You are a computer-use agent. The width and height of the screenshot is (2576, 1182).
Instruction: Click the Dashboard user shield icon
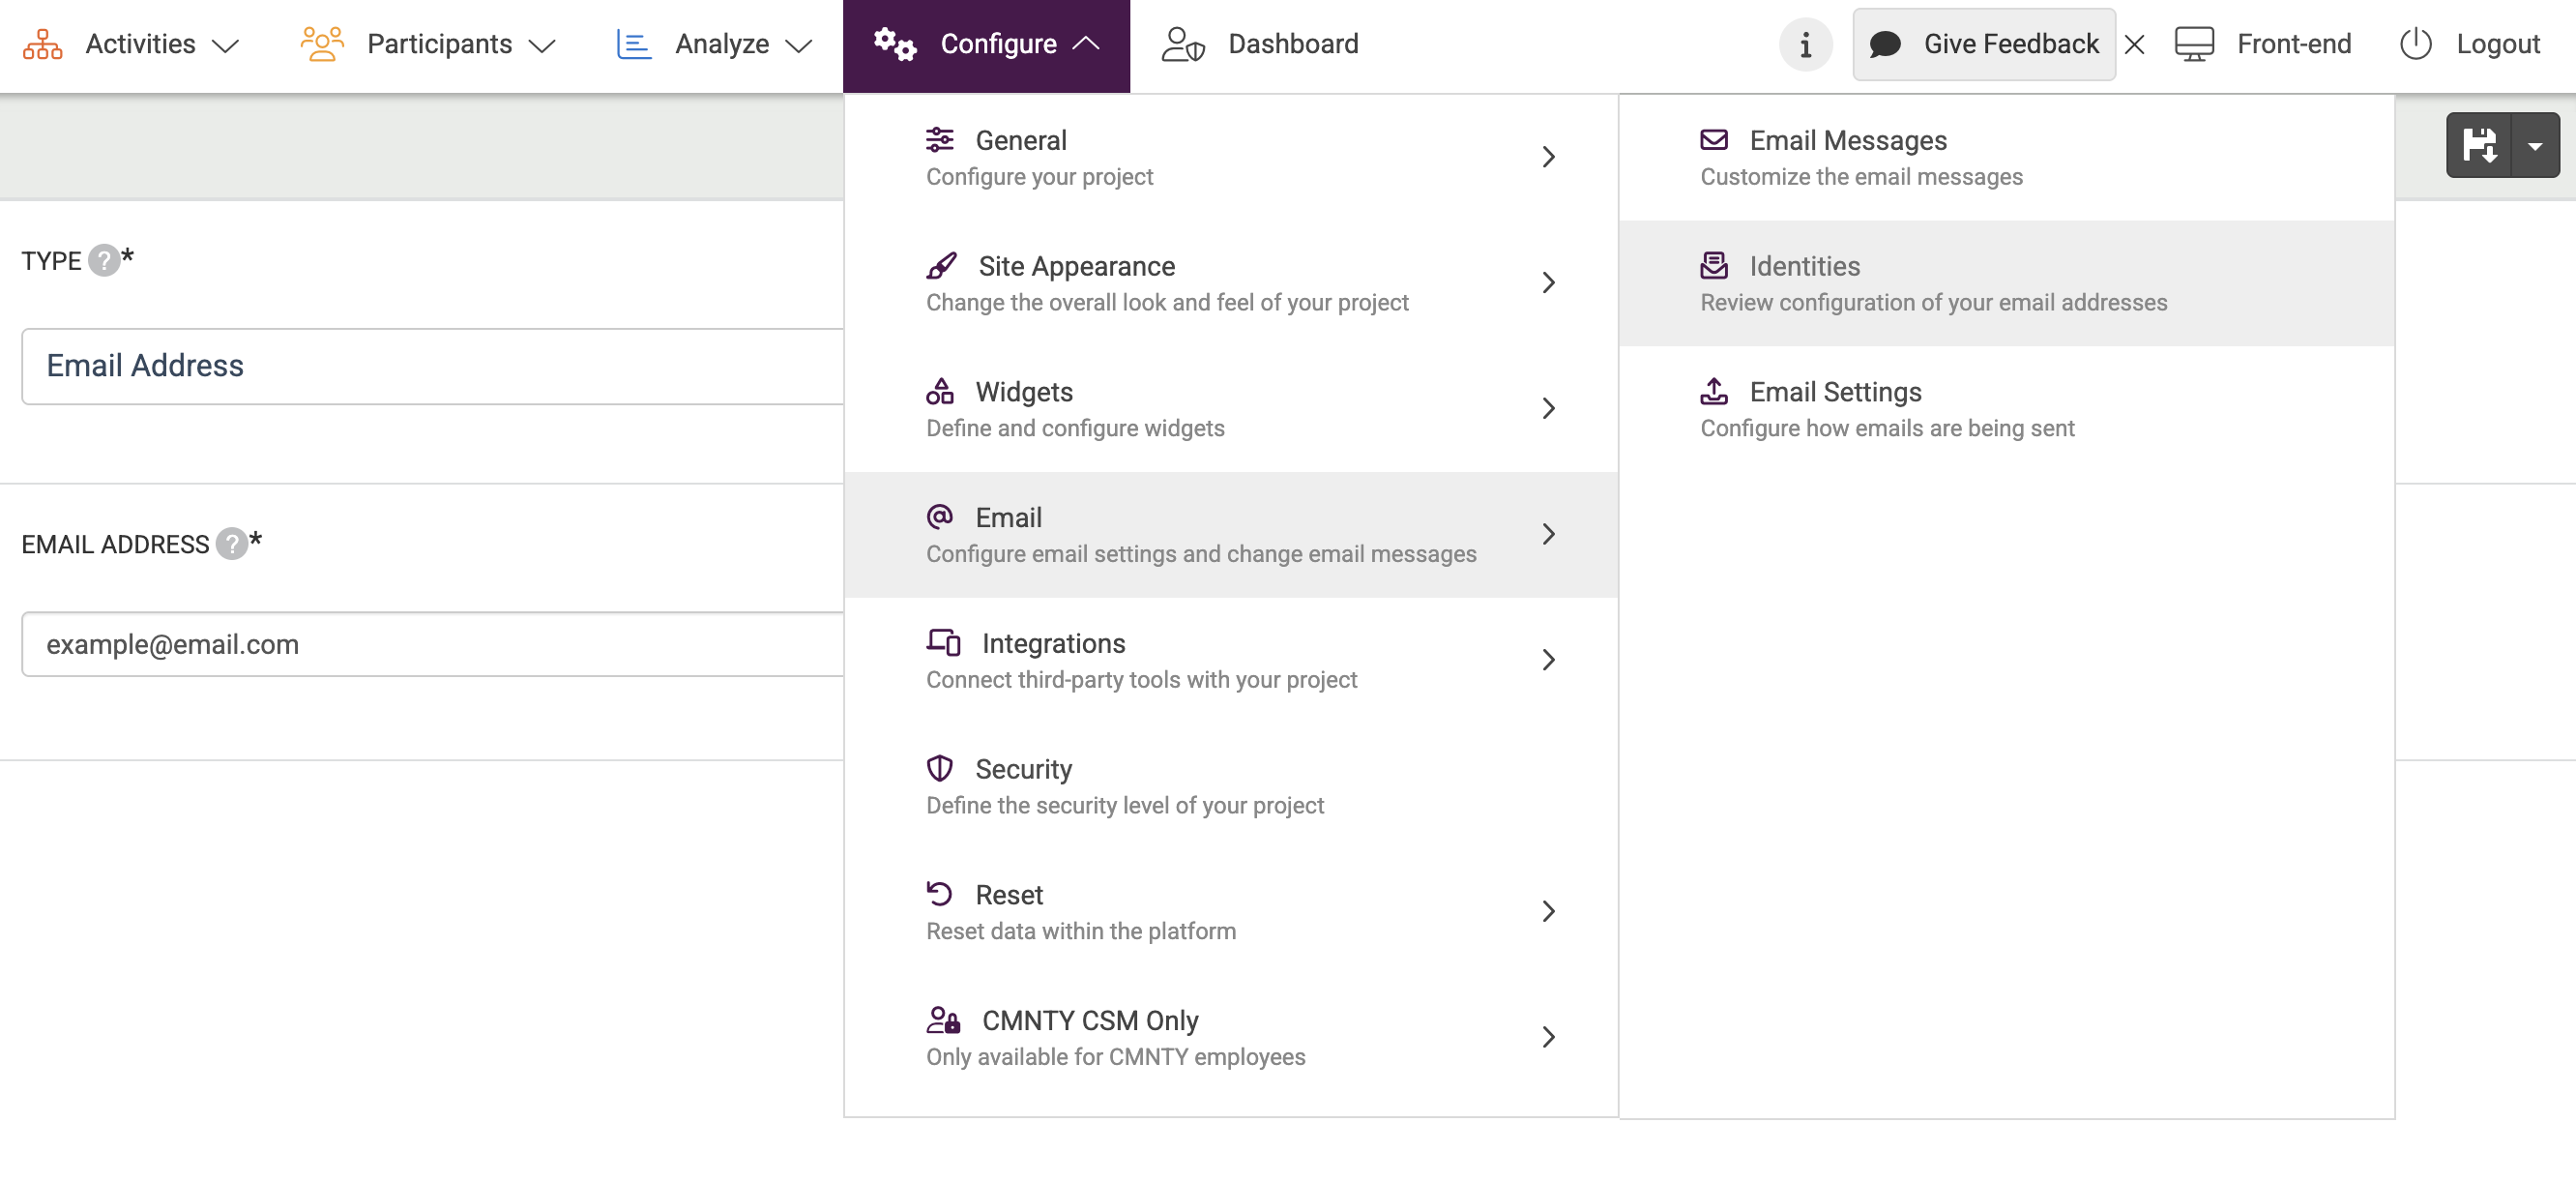(x=1182, y=44)
